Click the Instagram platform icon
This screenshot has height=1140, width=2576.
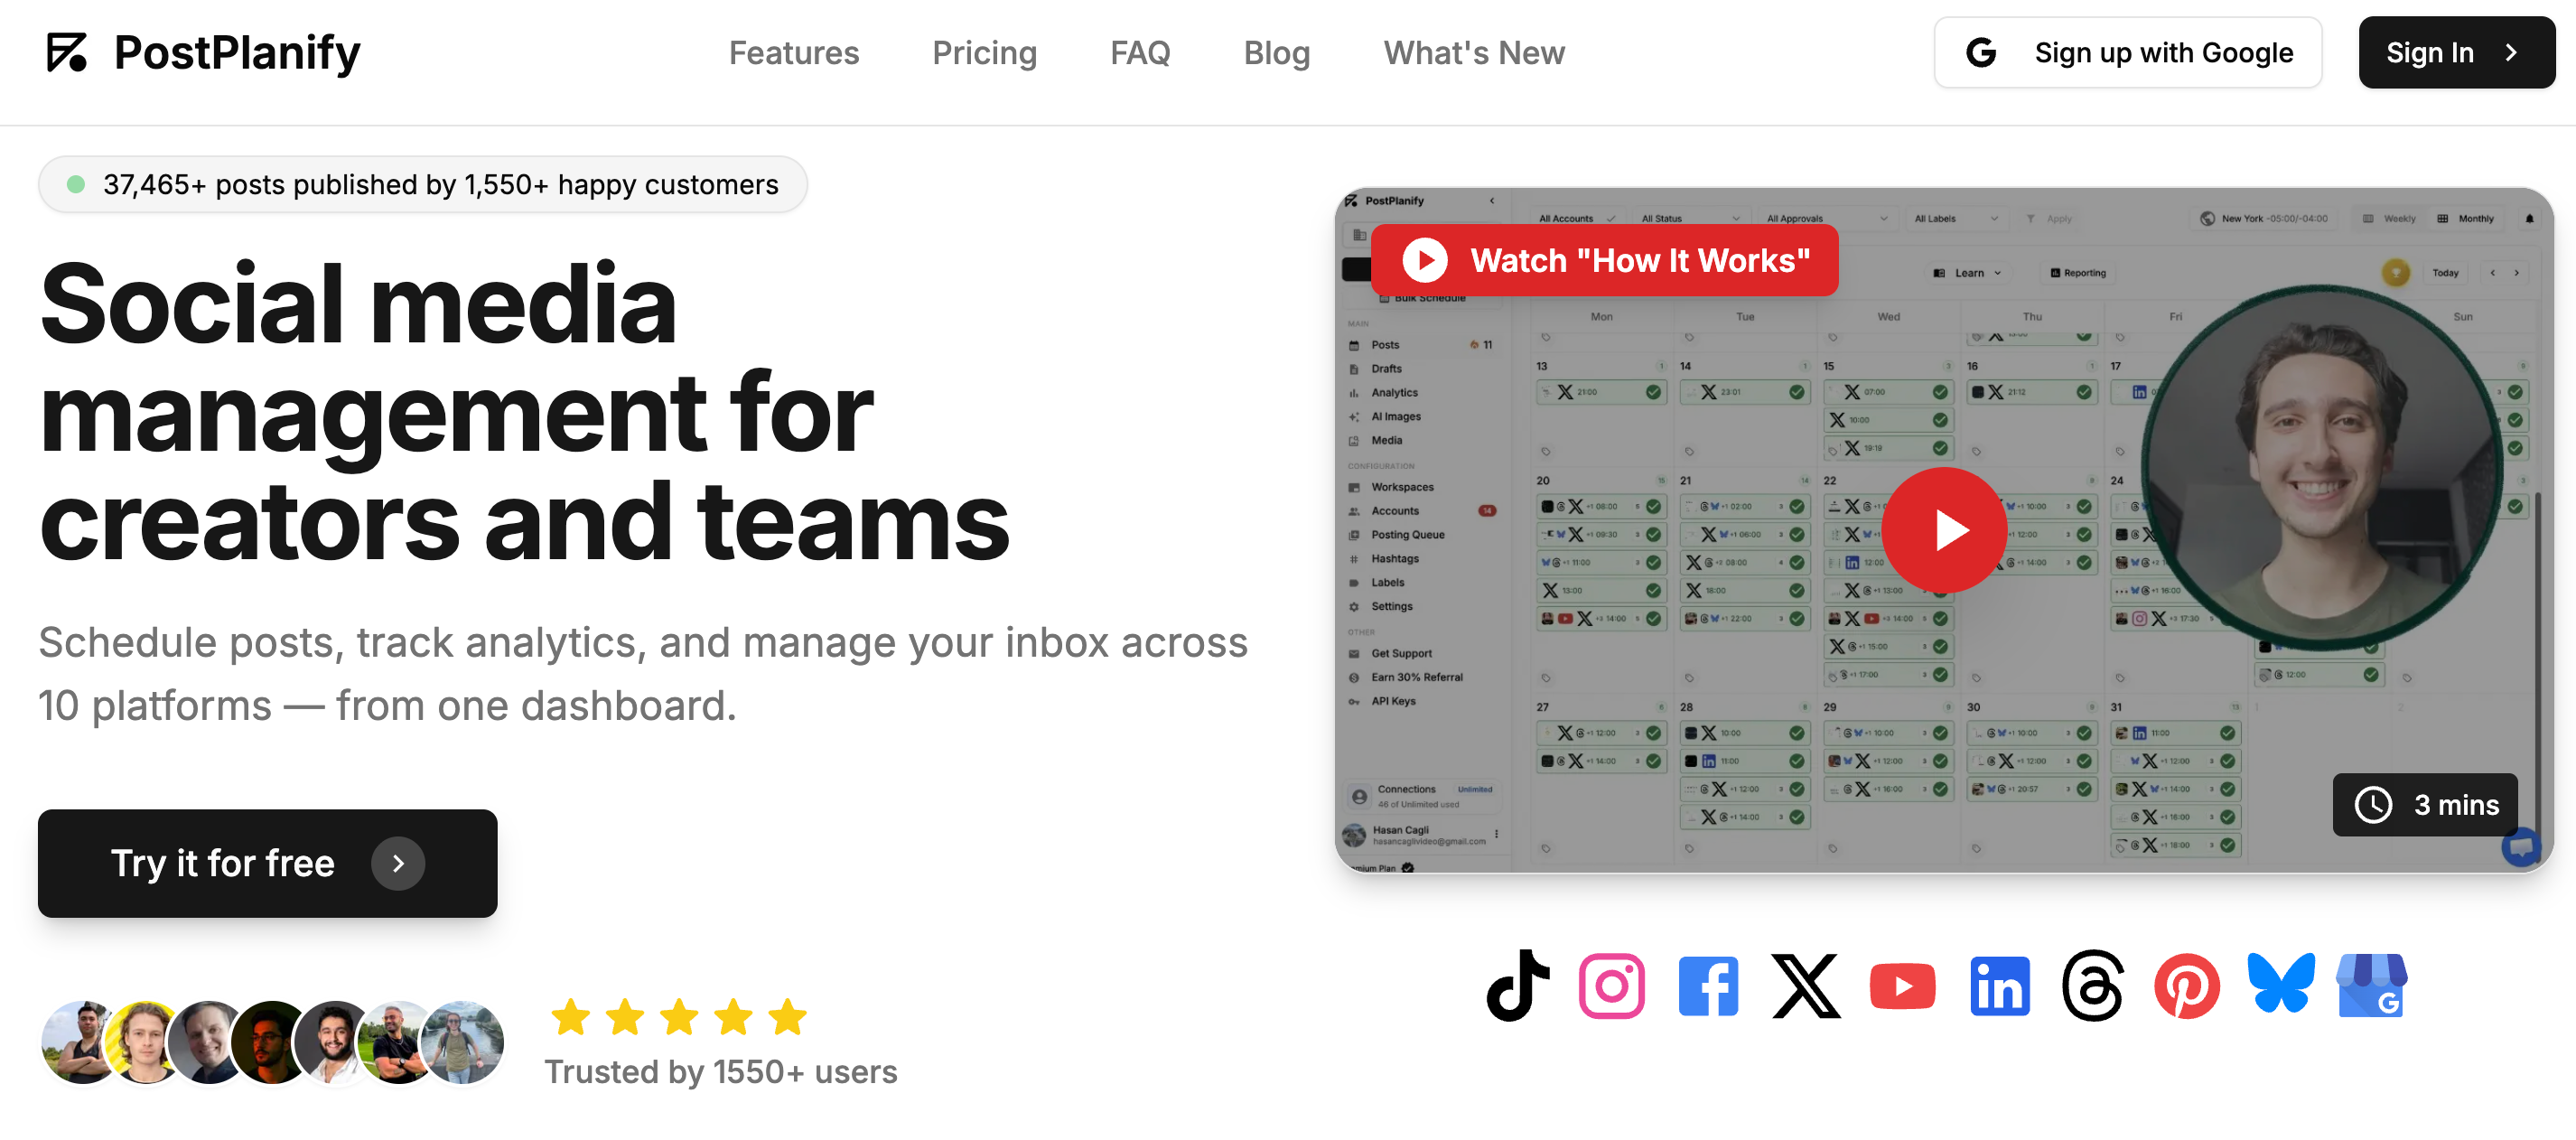click(1611, 986)
